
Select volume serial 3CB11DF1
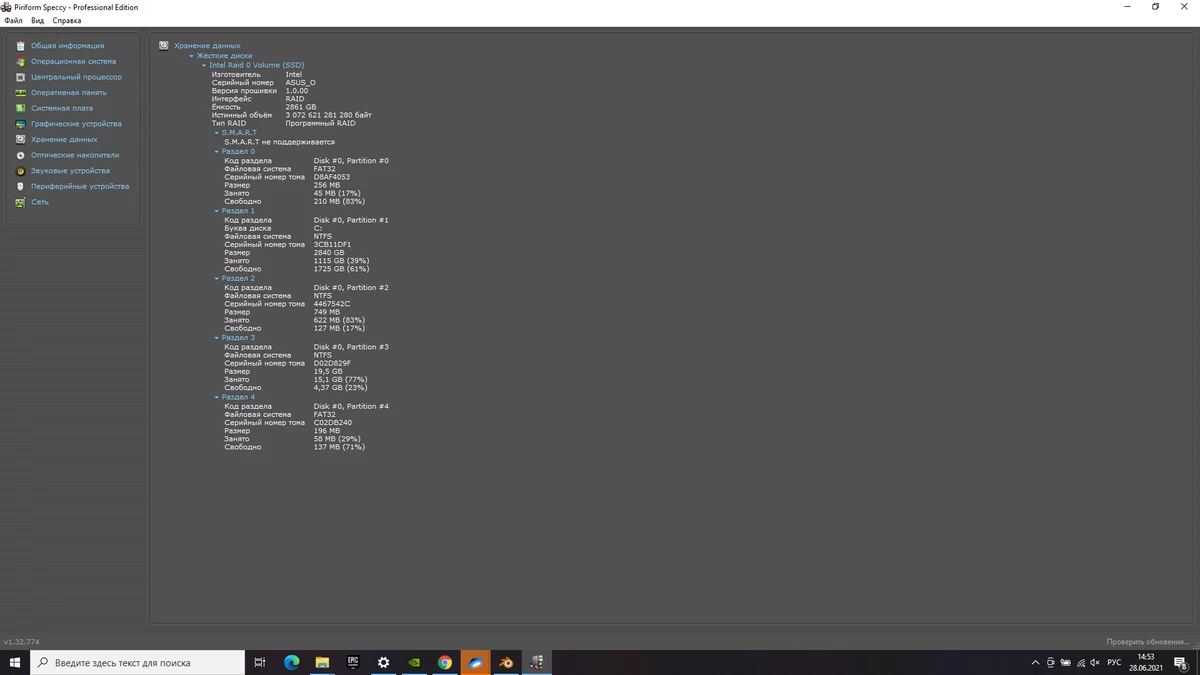(332, 244)
